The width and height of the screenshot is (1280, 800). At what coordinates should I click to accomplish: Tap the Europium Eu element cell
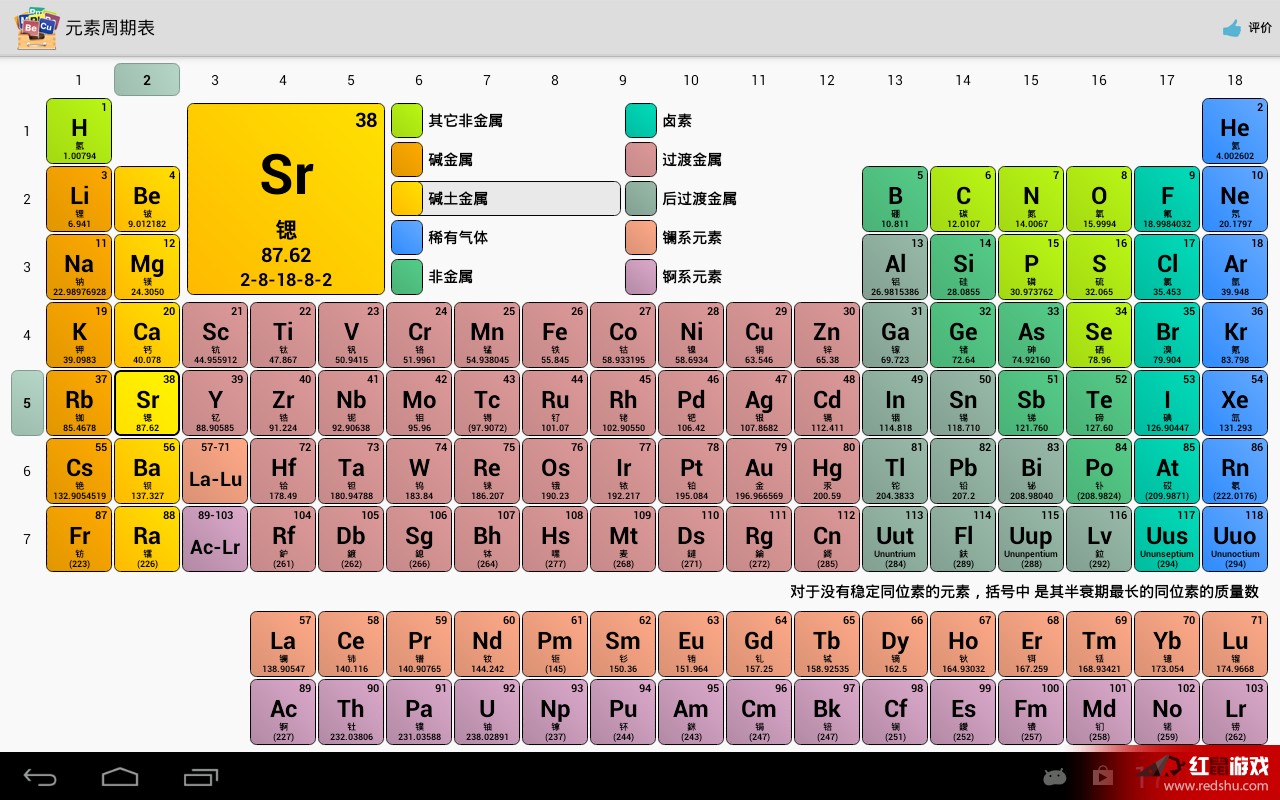coord(691,644)
